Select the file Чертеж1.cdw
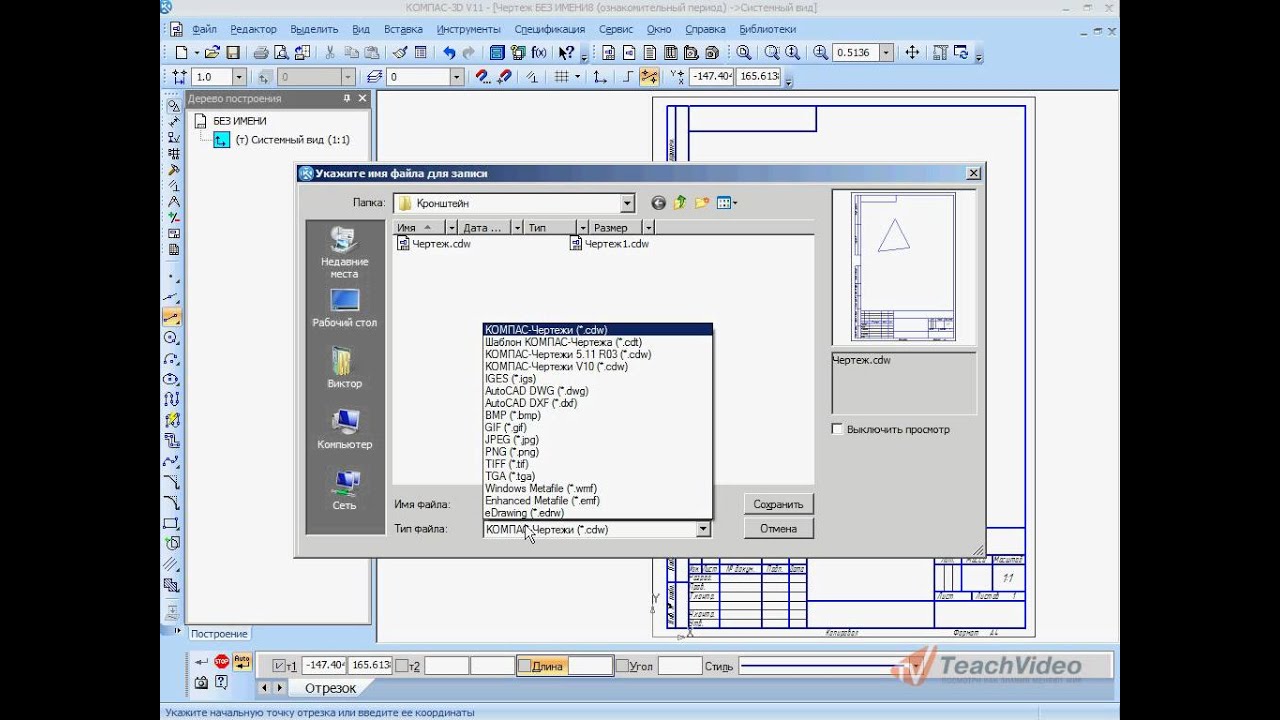The width and height of the screenshot is (1280, 720). coord(609,243)
